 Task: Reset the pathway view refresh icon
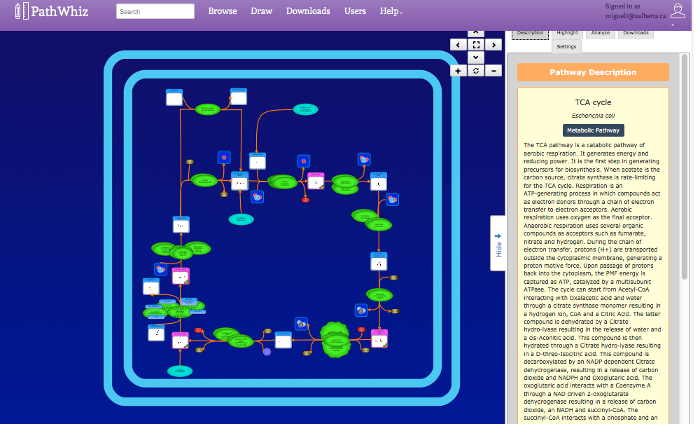[x=476, y=71]
